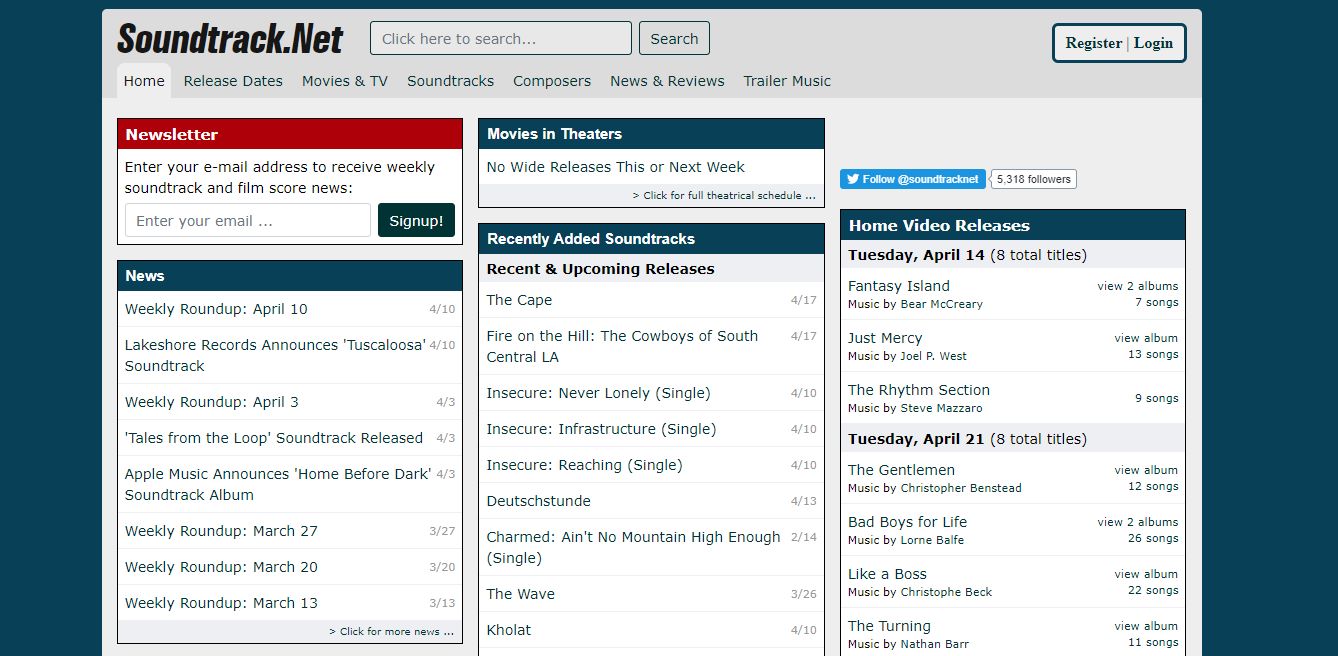
Task: Open composer Bear McCreary link
Action: (942, 304)
